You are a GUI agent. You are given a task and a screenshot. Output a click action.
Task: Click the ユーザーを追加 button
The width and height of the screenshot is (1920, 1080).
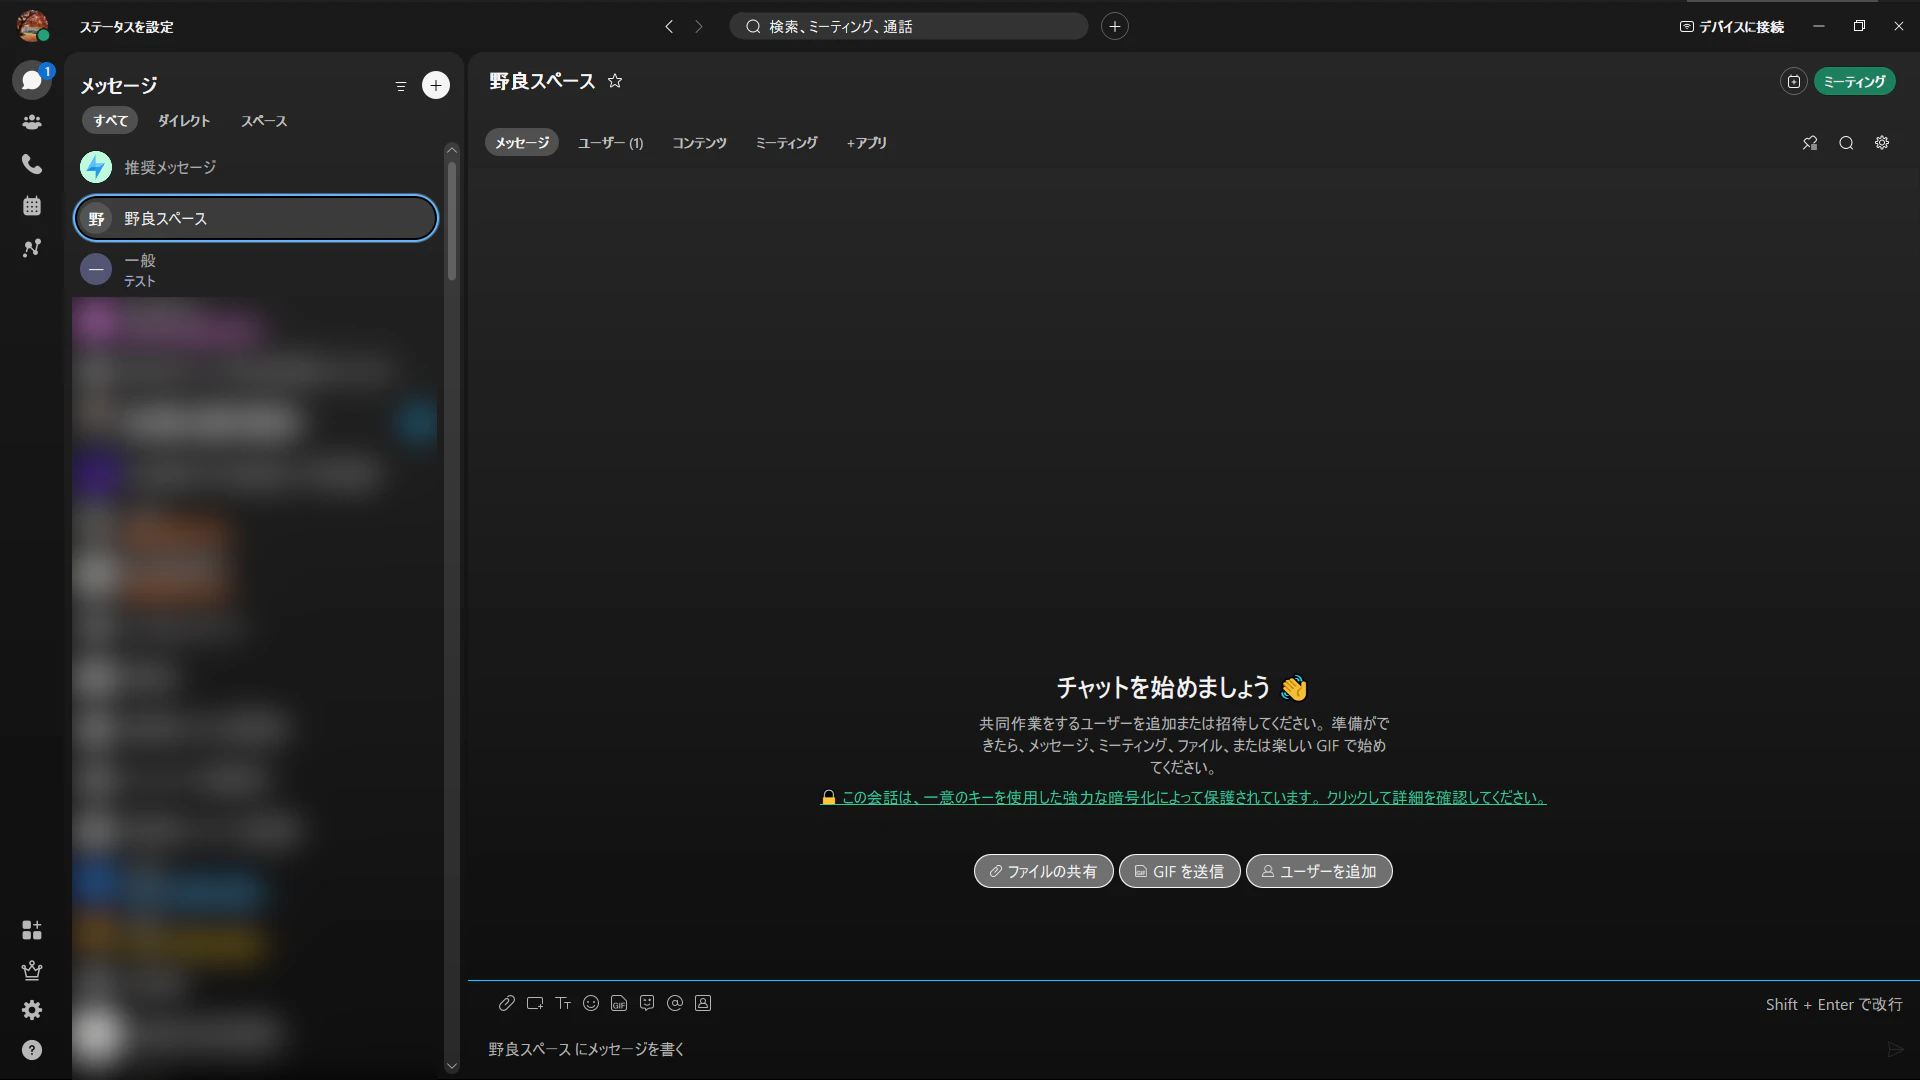click(x=1319, y=871)
